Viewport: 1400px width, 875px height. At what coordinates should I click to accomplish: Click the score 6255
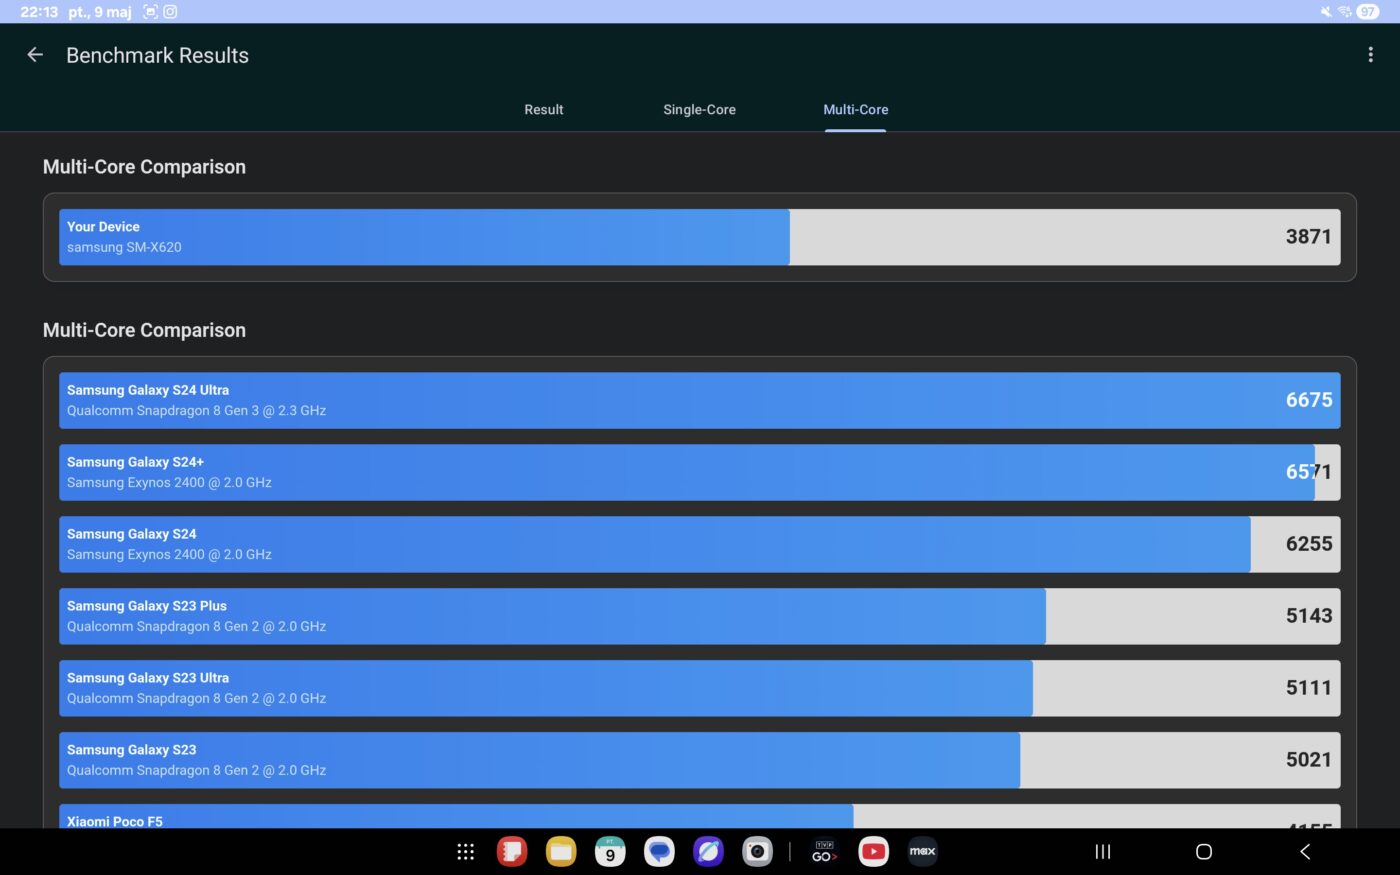pyautogui.click(x=1309, y=544)
